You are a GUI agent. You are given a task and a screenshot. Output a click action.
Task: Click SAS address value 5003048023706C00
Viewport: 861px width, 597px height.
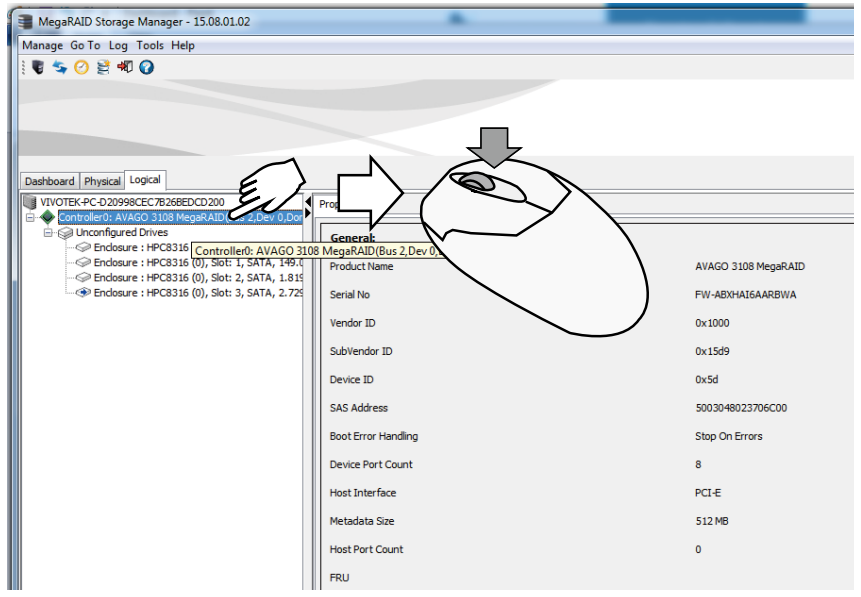pos(741,408)
